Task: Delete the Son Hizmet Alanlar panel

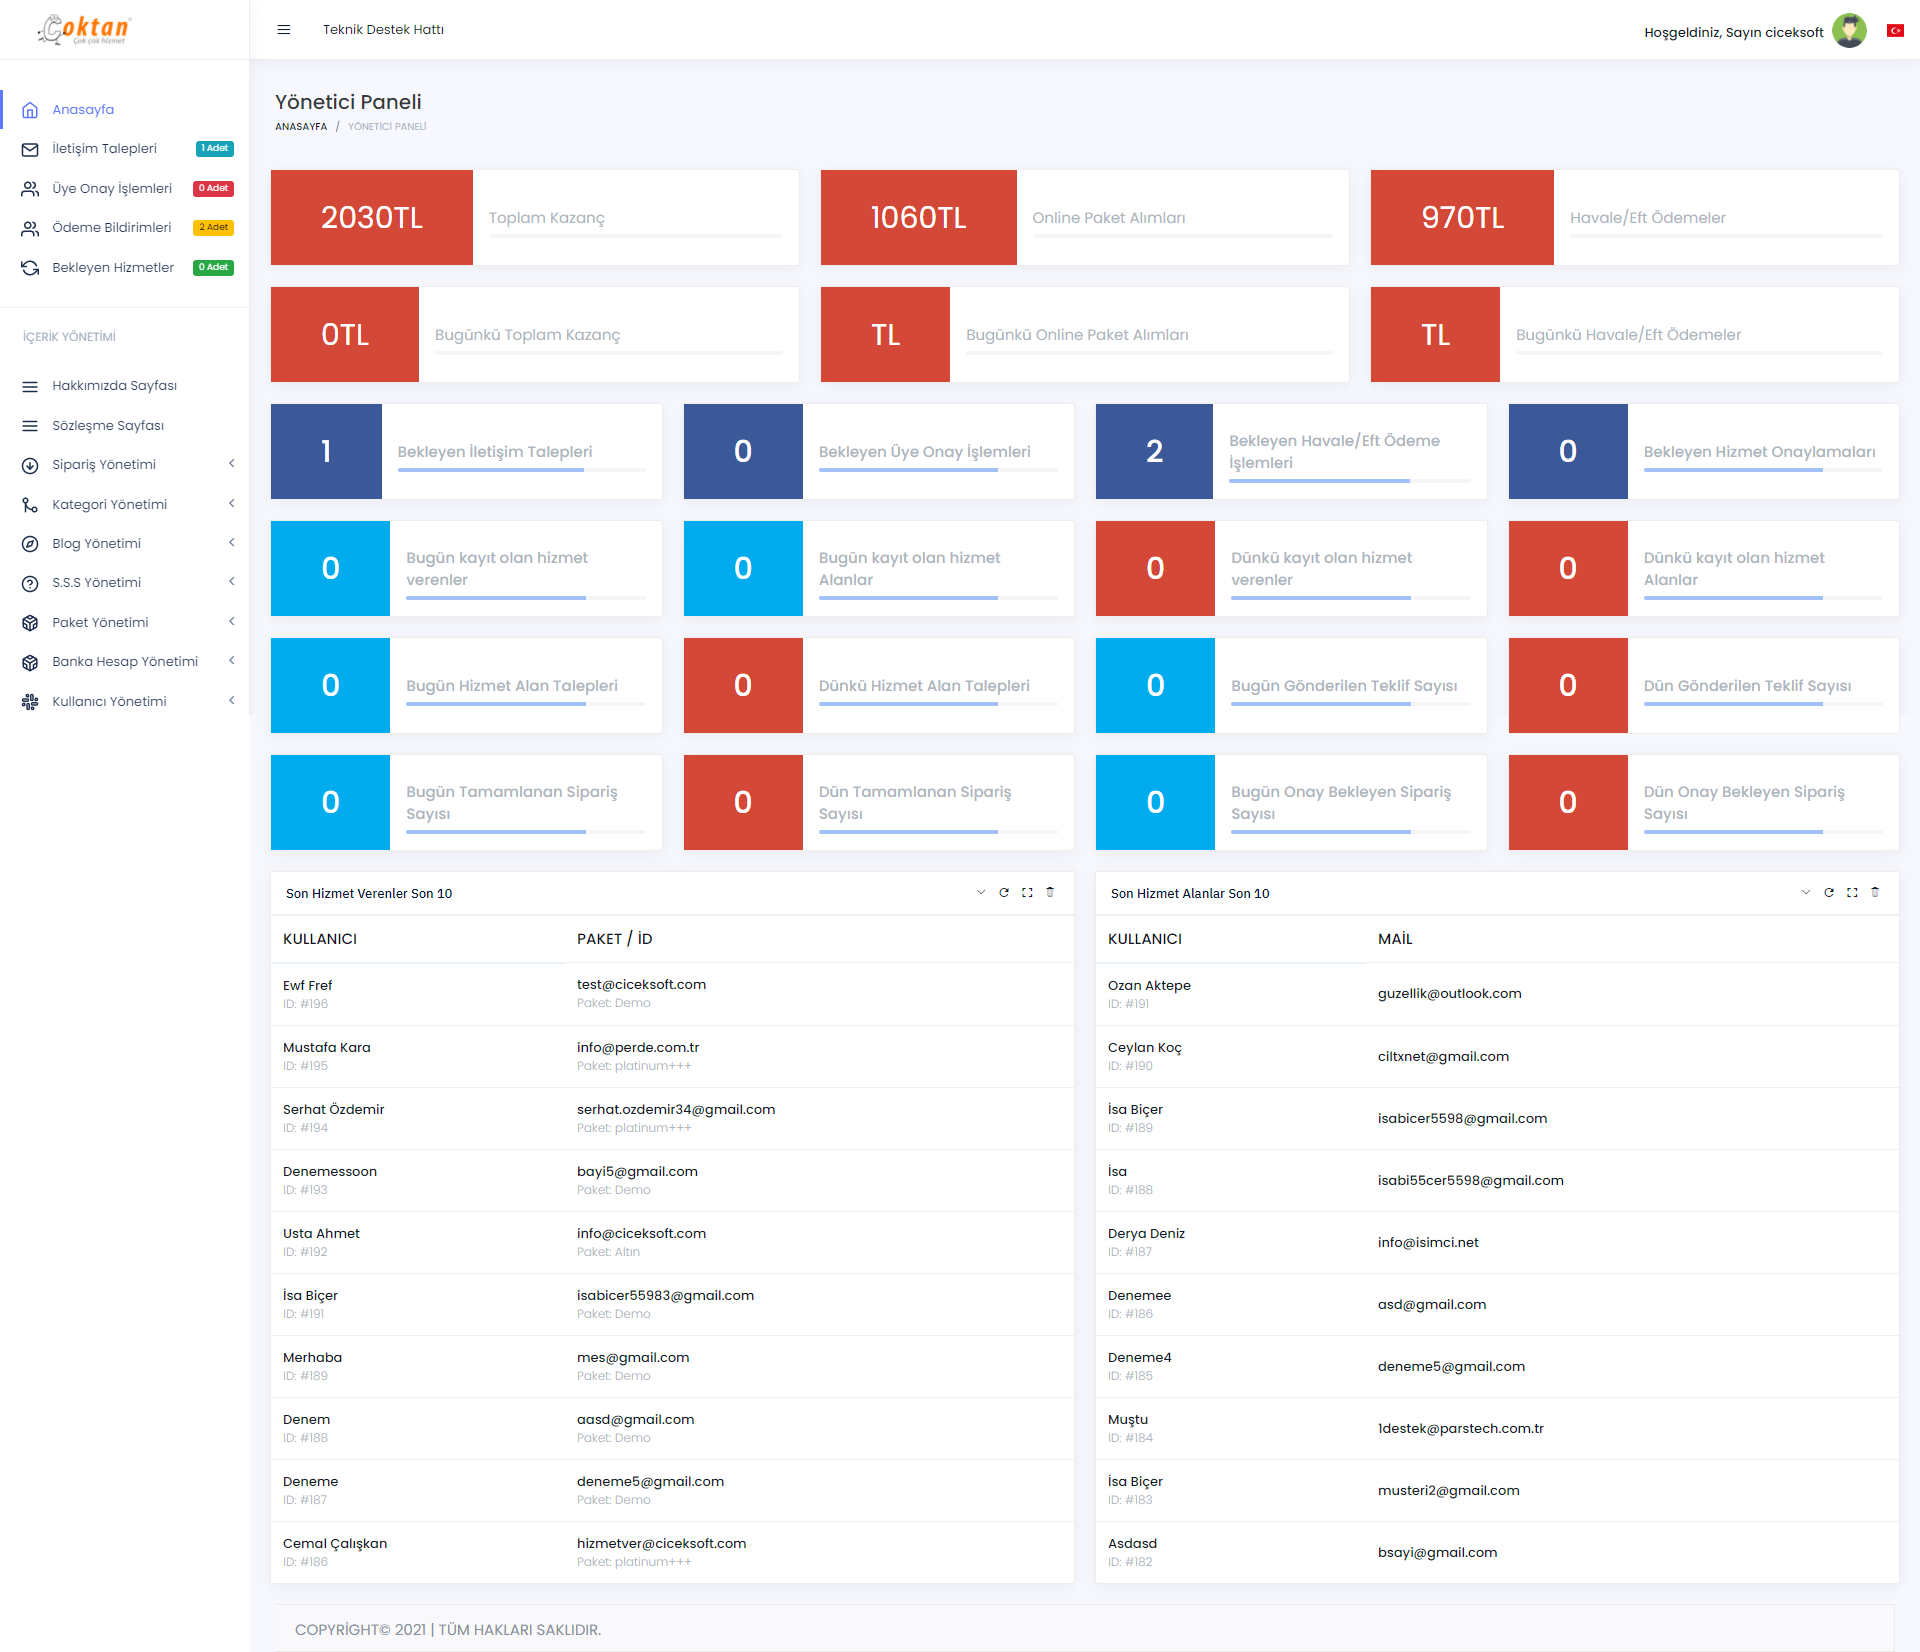Action: tap(1875, 892)
